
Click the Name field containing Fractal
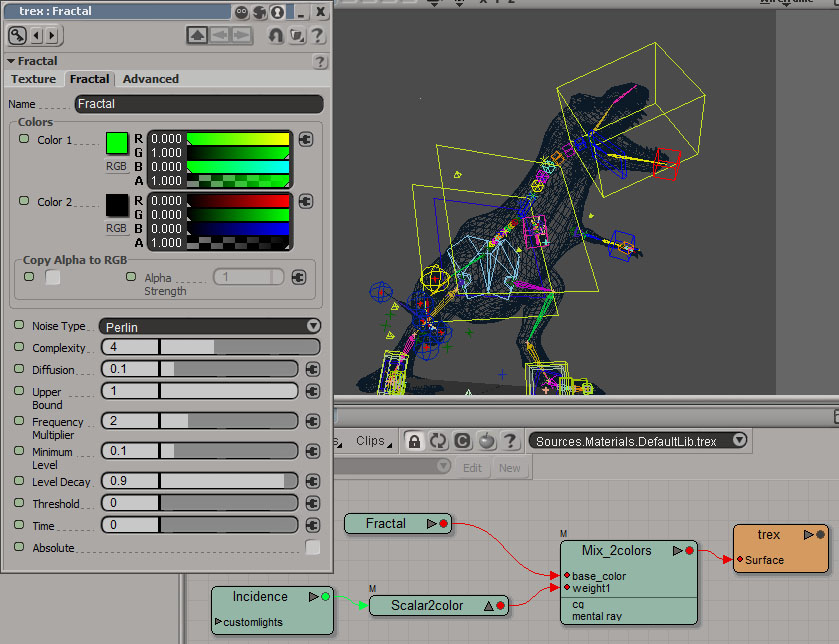[199, 104]
